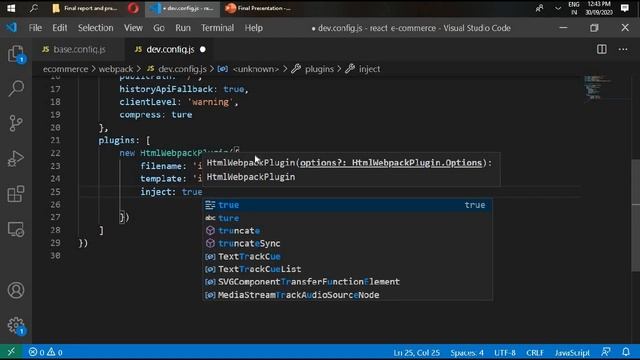Open the Windows action center icon

point(624,8)
